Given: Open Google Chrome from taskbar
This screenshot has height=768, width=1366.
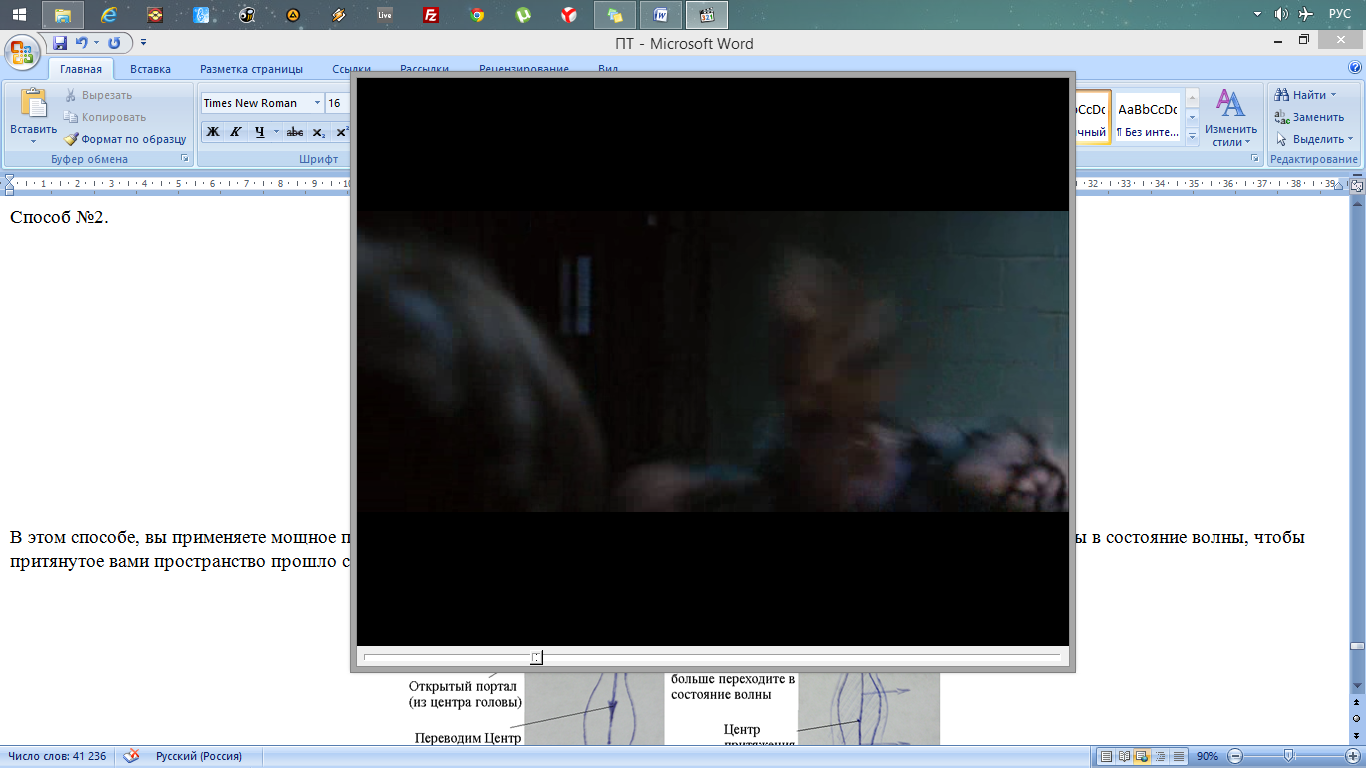Looking at the screenshot, I should [477, 15].
